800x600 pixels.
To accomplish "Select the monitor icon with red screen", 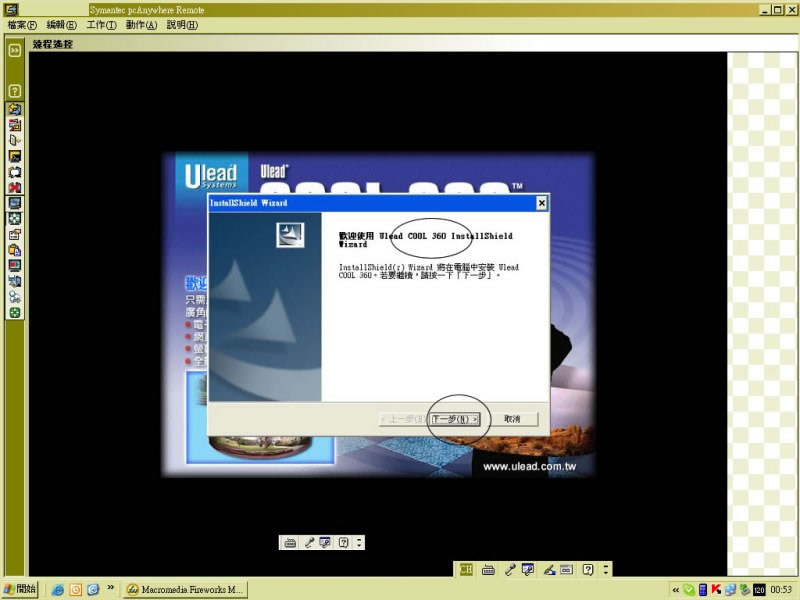I will (15, 266).
